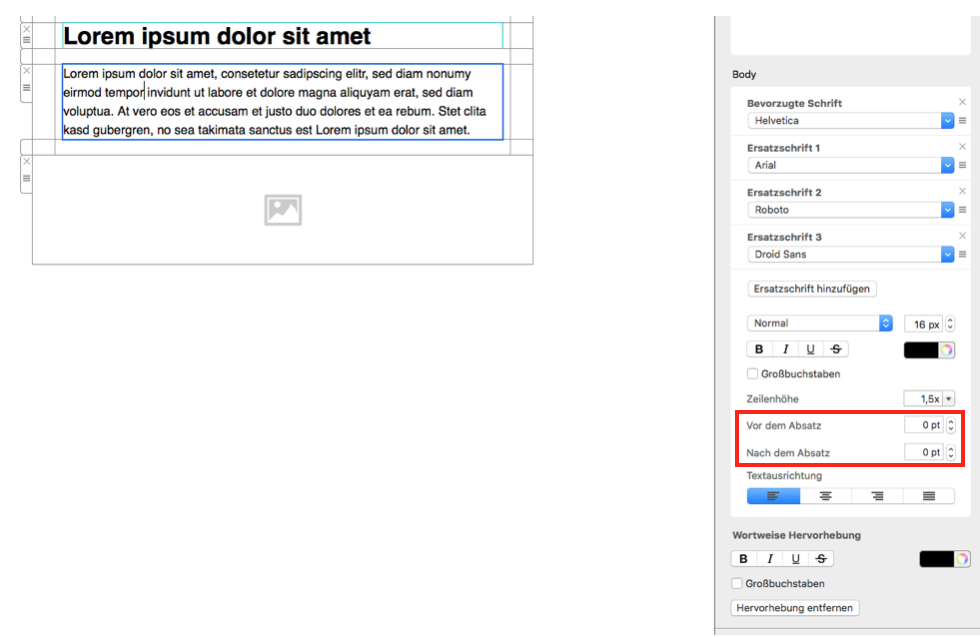
Task: Toggle Strikethrough in Body style
Action: point(836,349)
